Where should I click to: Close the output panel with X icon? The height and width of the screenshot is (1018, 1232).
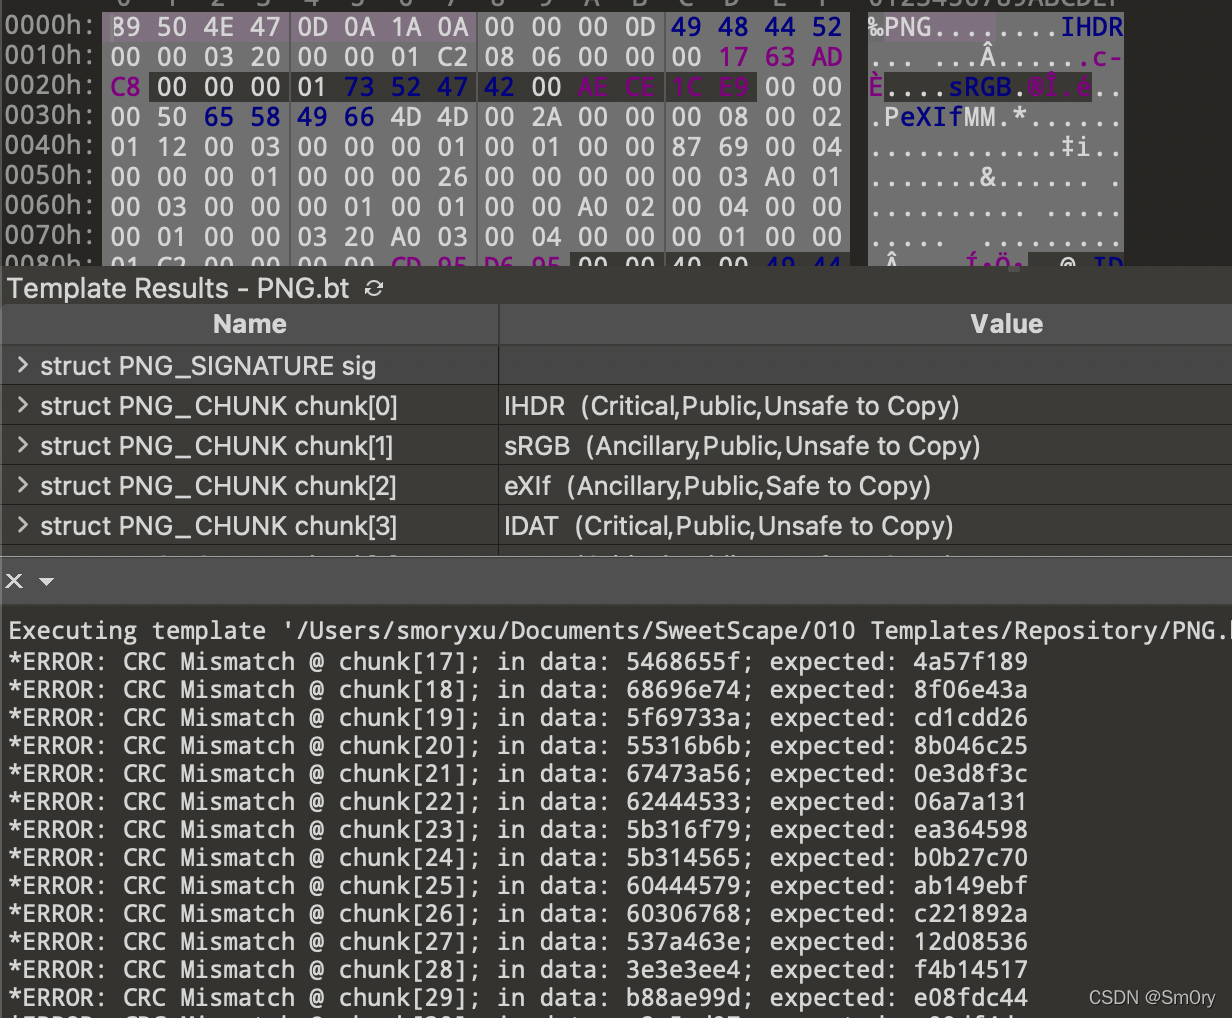click(14, 581)
